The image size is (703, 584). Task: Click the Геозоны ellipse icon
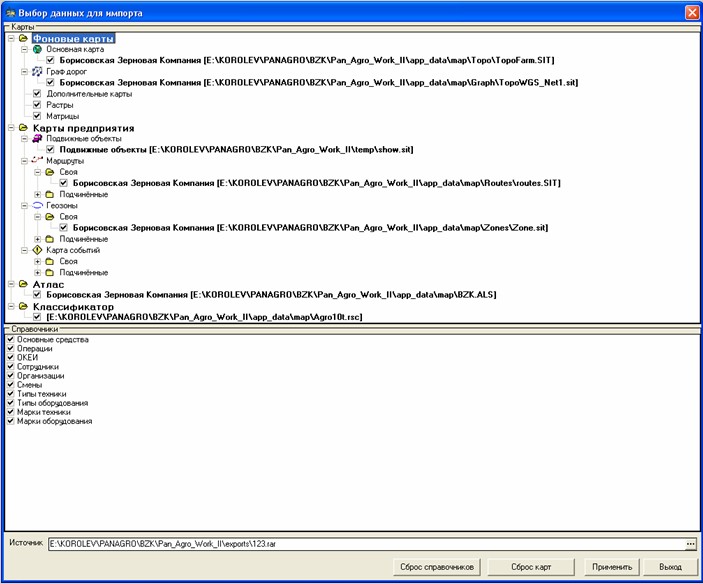coord(38,205)
